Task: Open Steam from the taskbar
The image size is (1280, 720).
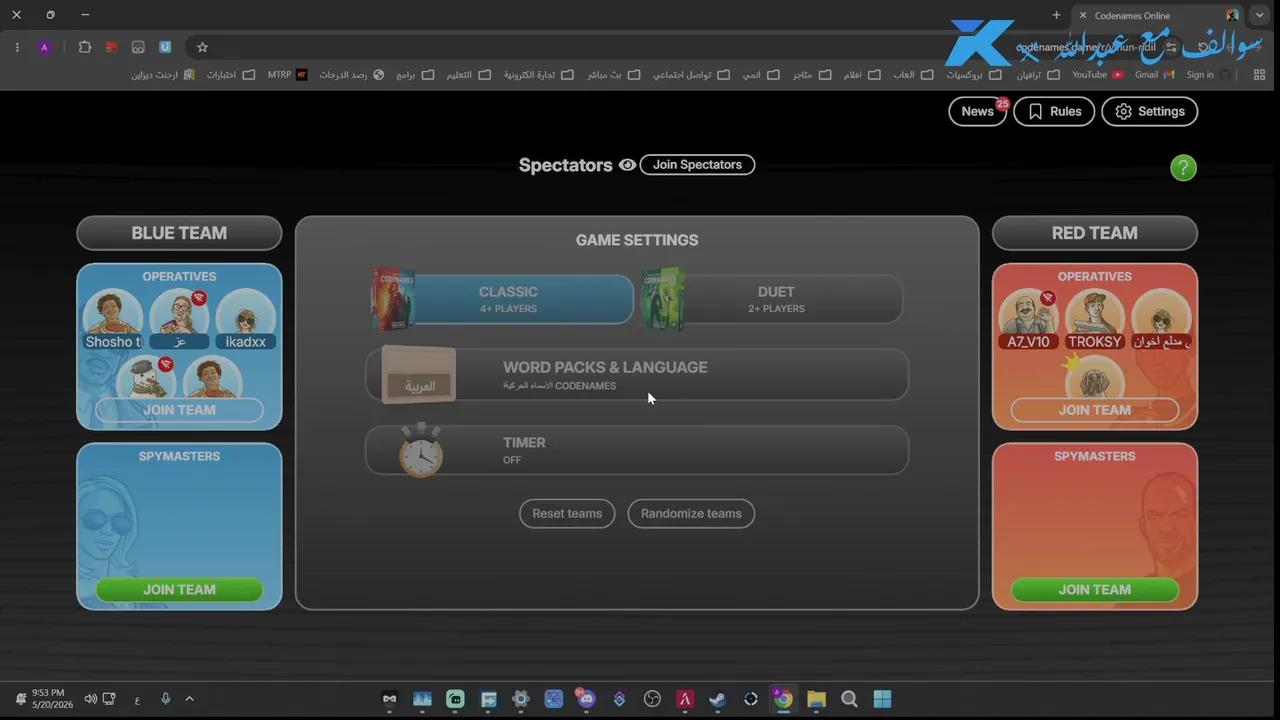Action: 717,699
